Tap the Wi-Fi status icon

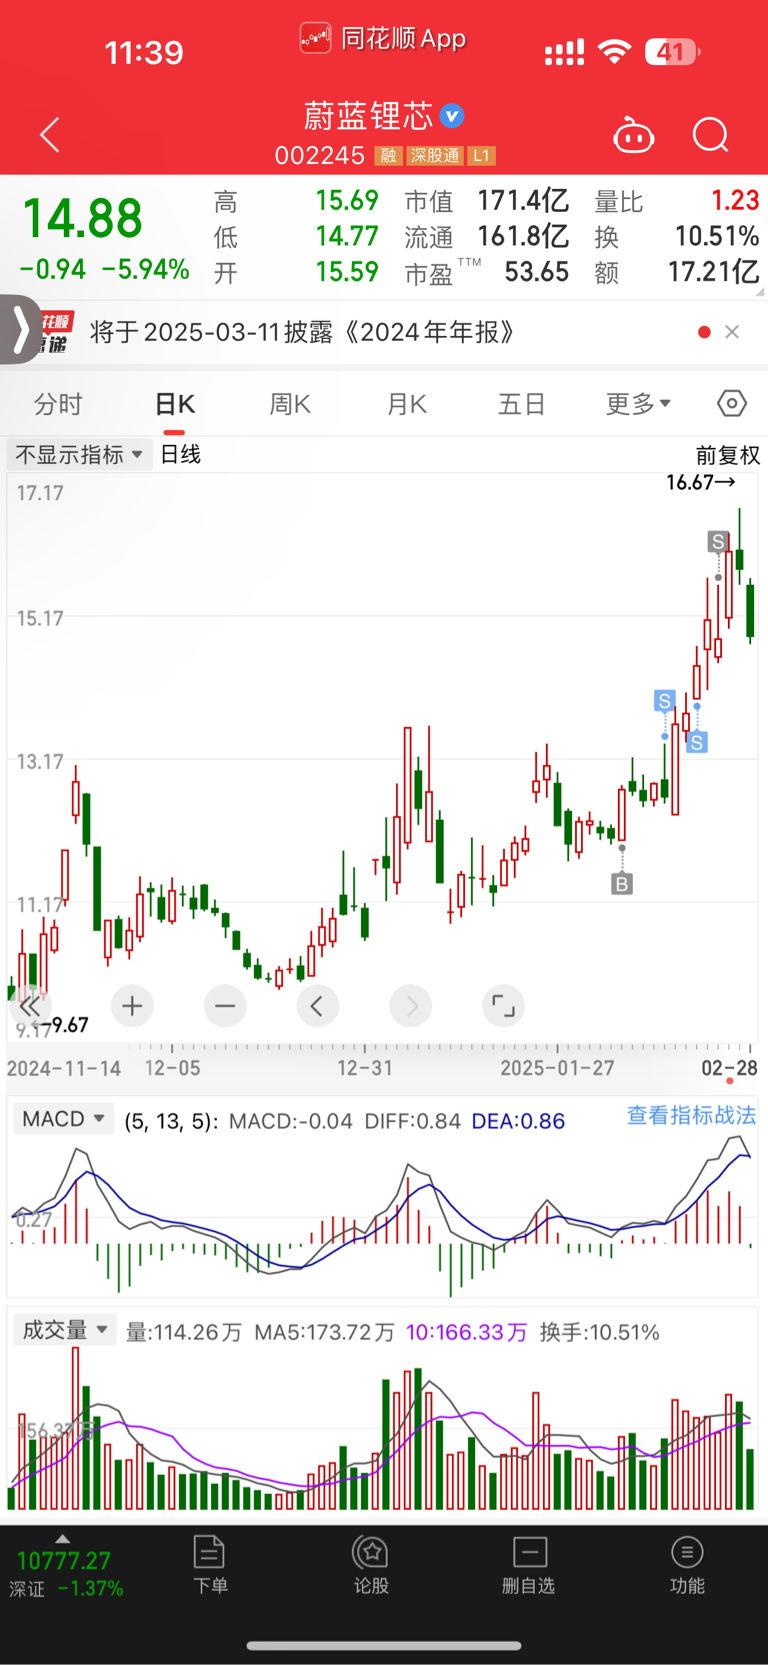pos(614,52)
